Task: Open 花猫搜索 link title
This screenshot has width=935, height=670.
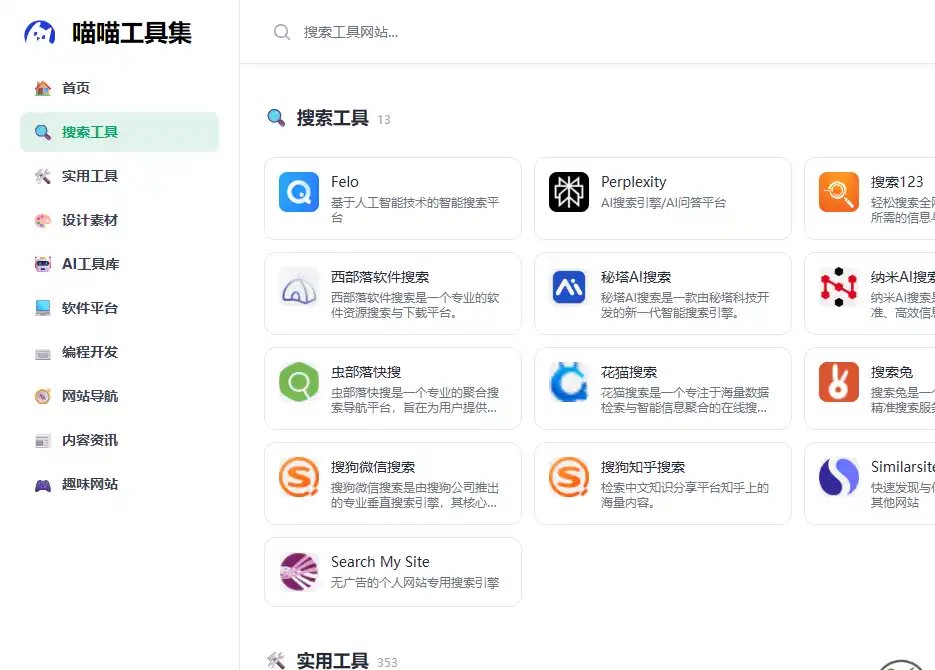Action: coord(629,373)
